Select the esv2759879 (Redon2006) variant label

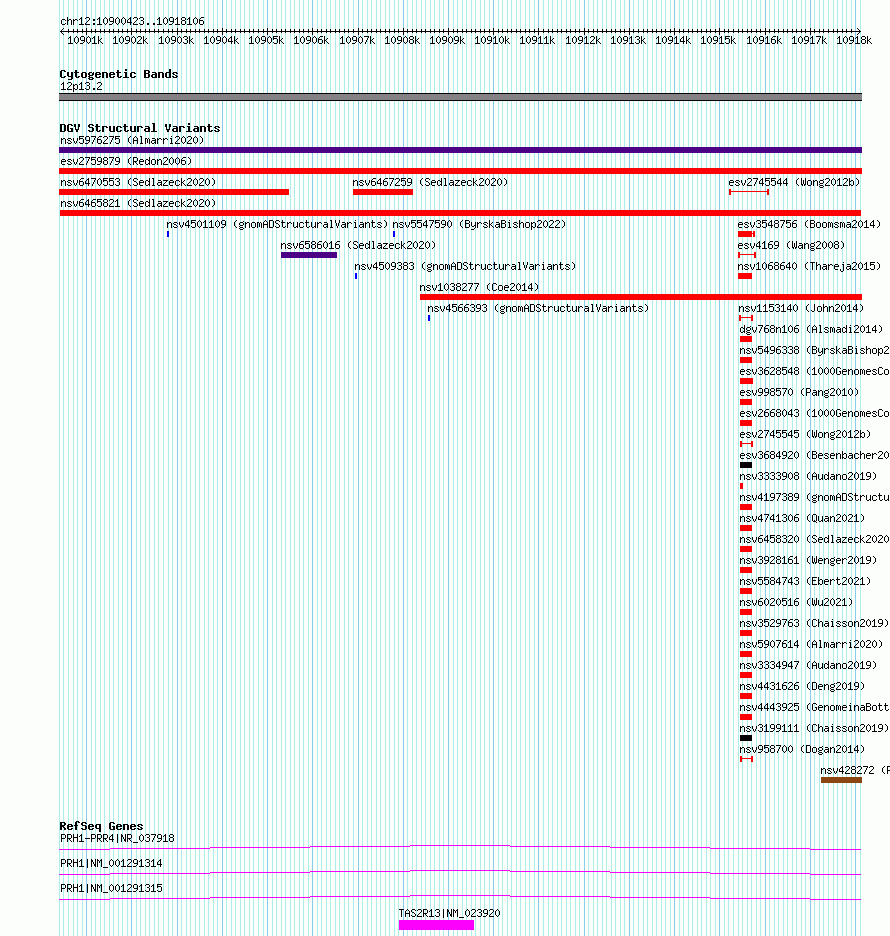126,161
